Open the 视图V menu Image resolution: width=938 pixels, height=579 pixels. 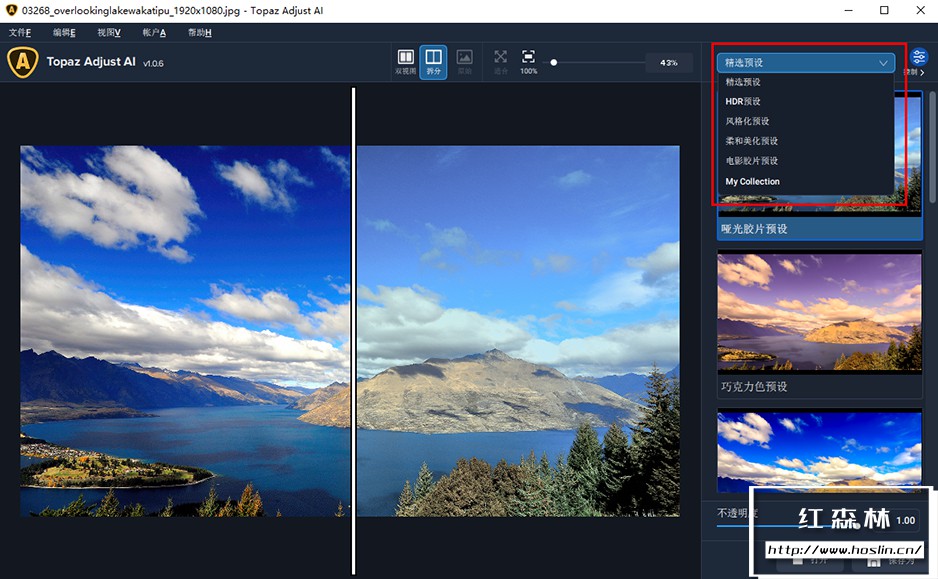(x=109, y=32)
